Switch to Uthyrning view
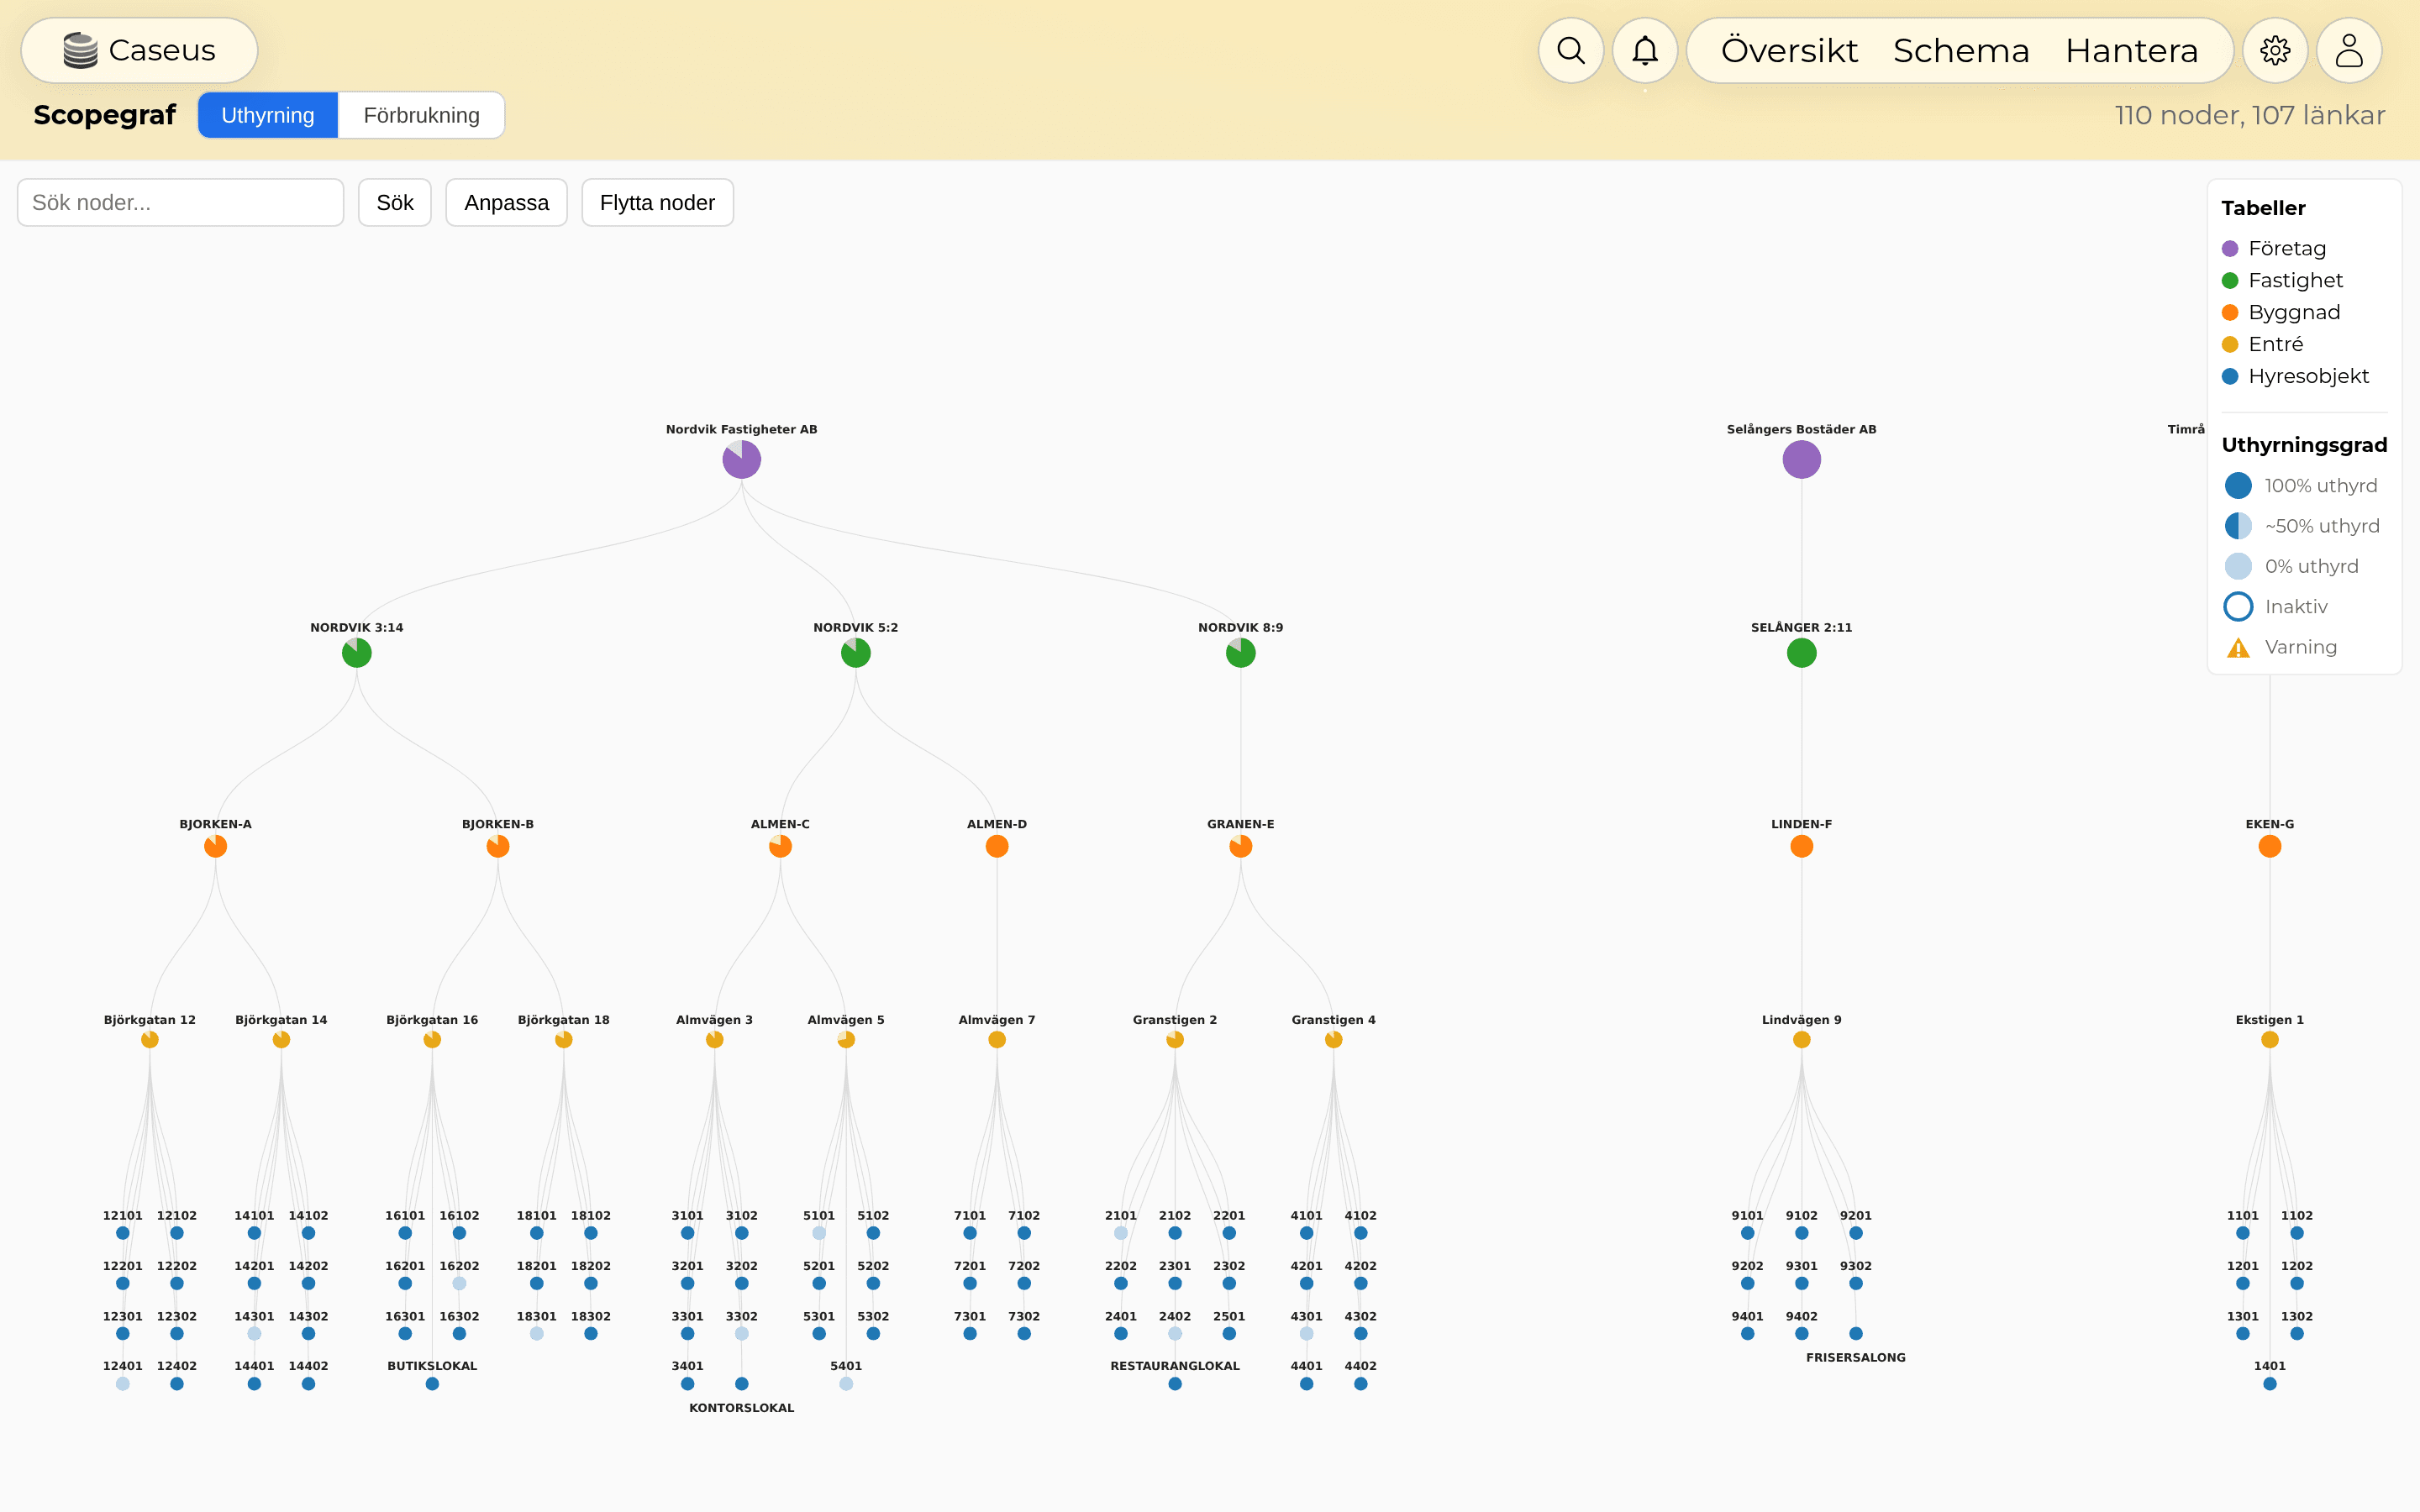This screenshot has width=2420, height=1512. pyautogui.click(x=267, y=115)
